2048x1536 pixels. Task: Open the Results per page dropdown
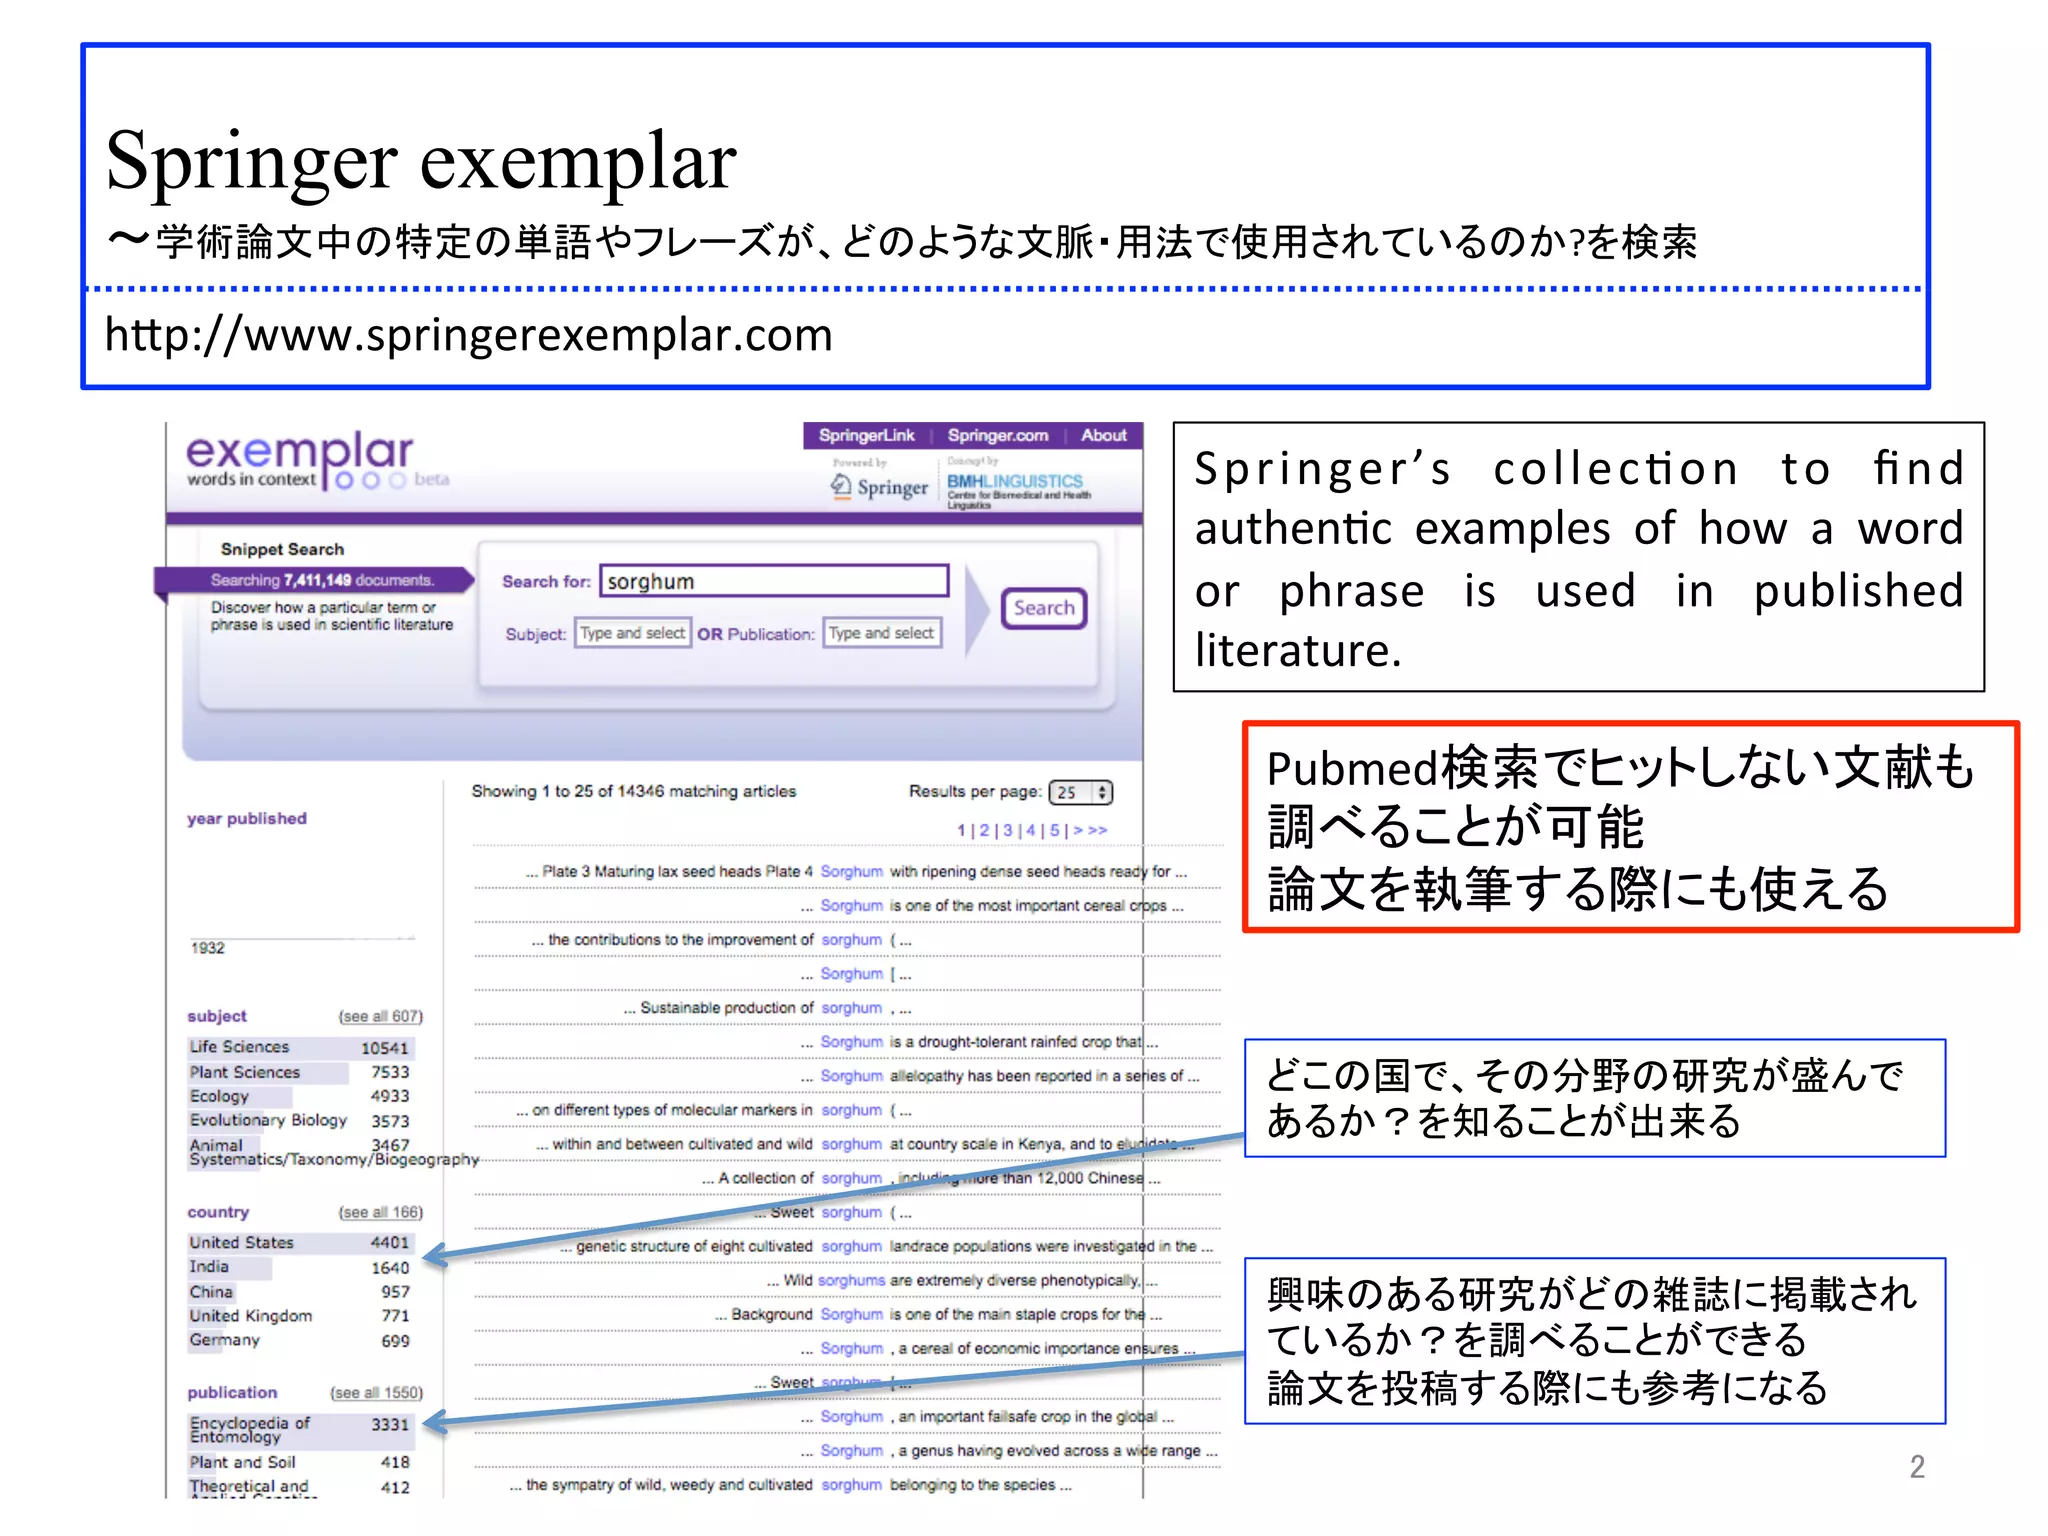pos(1081,792)
